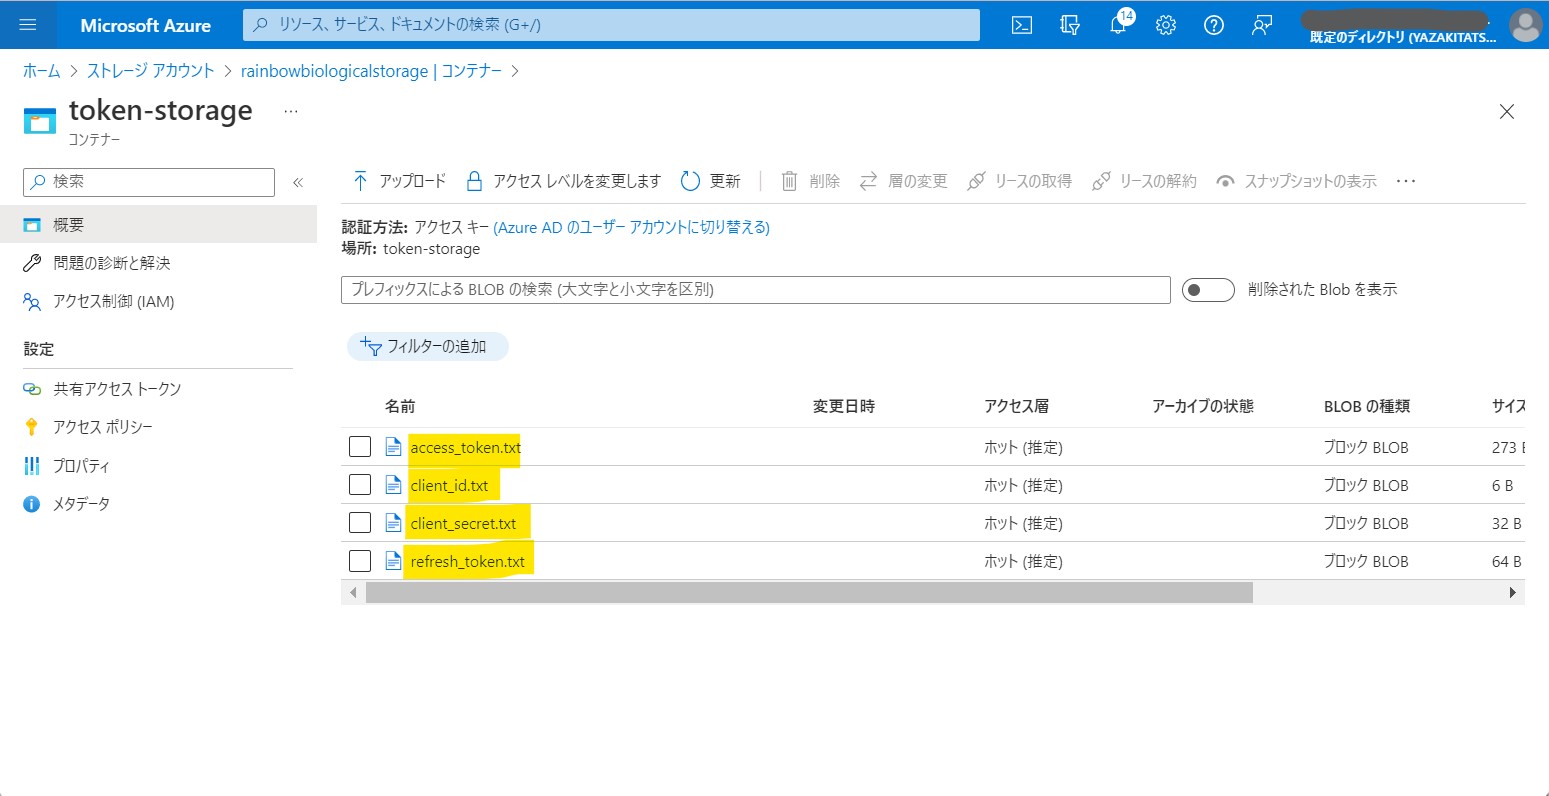Screen dimensions: 1549x796
Task: Click the file icon beside refresh_token.txt
Action: click(393, 561)
